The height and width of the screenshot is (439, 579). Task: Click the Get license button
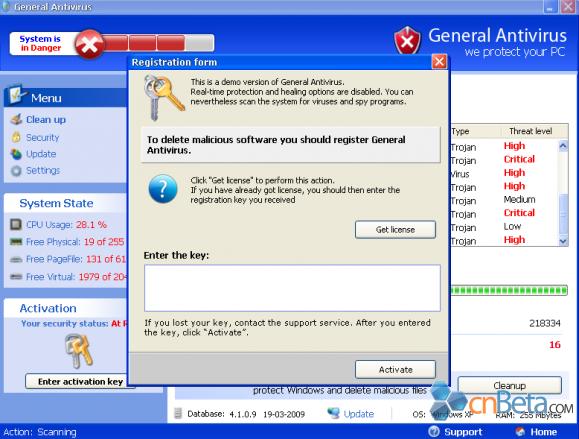(x=395, y=230)
